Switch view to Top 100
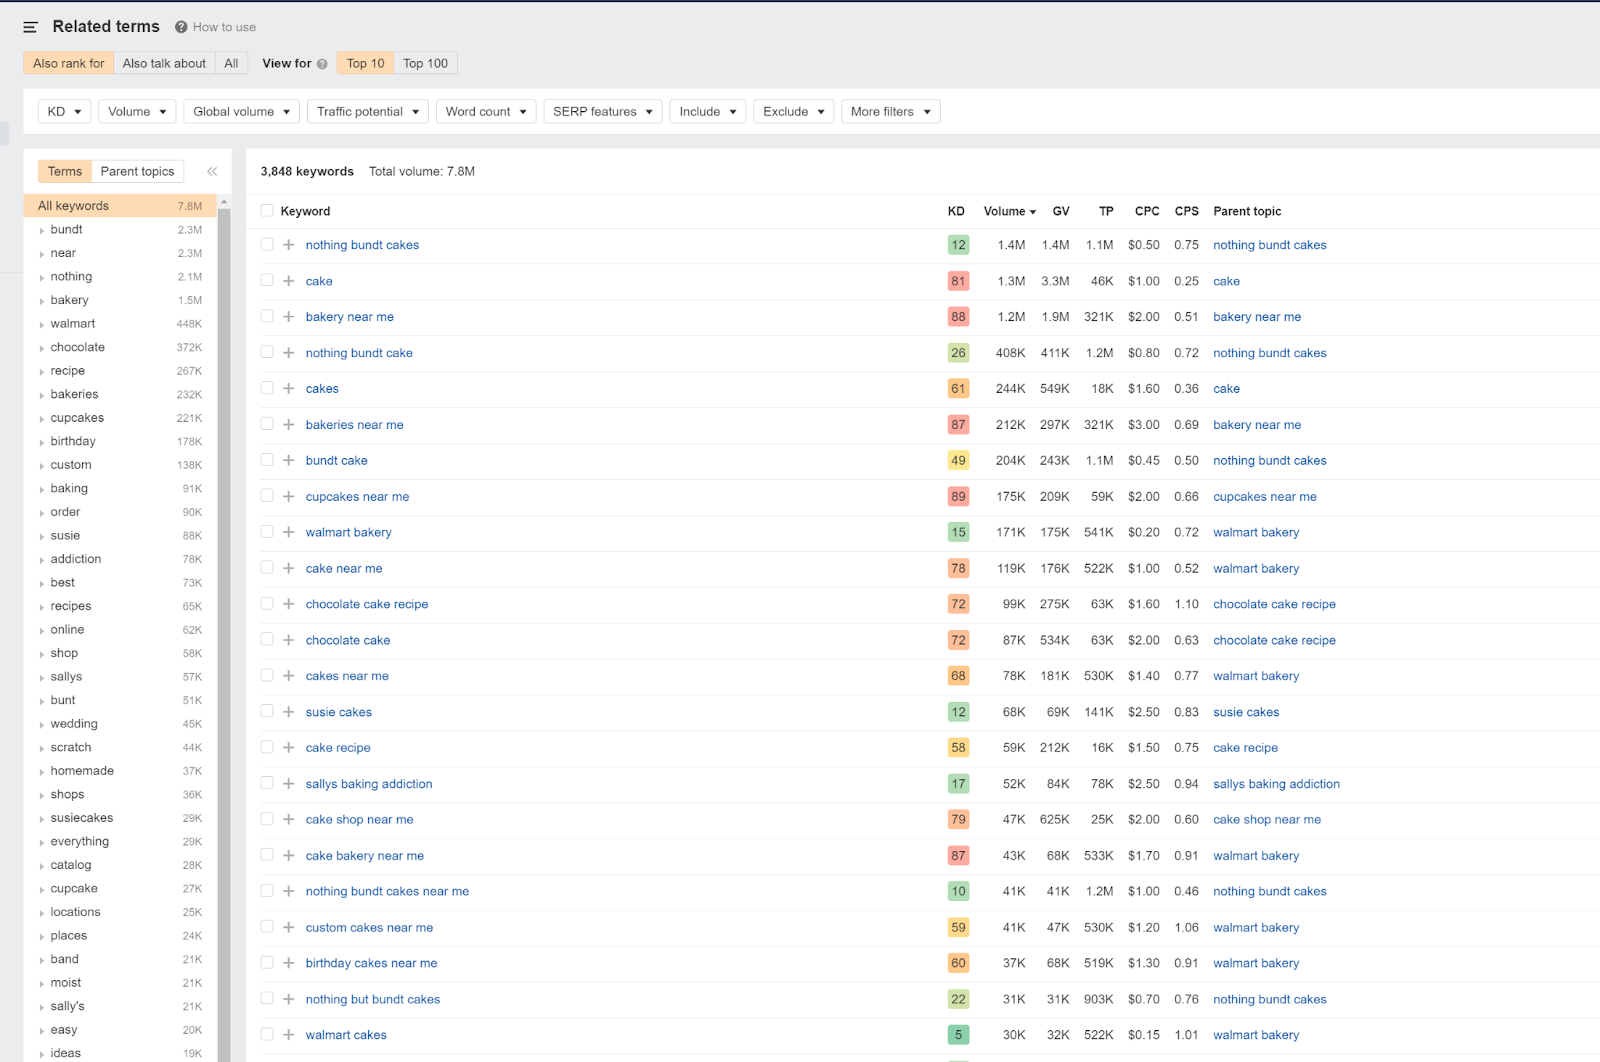The image size is (1600, 1062). tap(426, 64)
